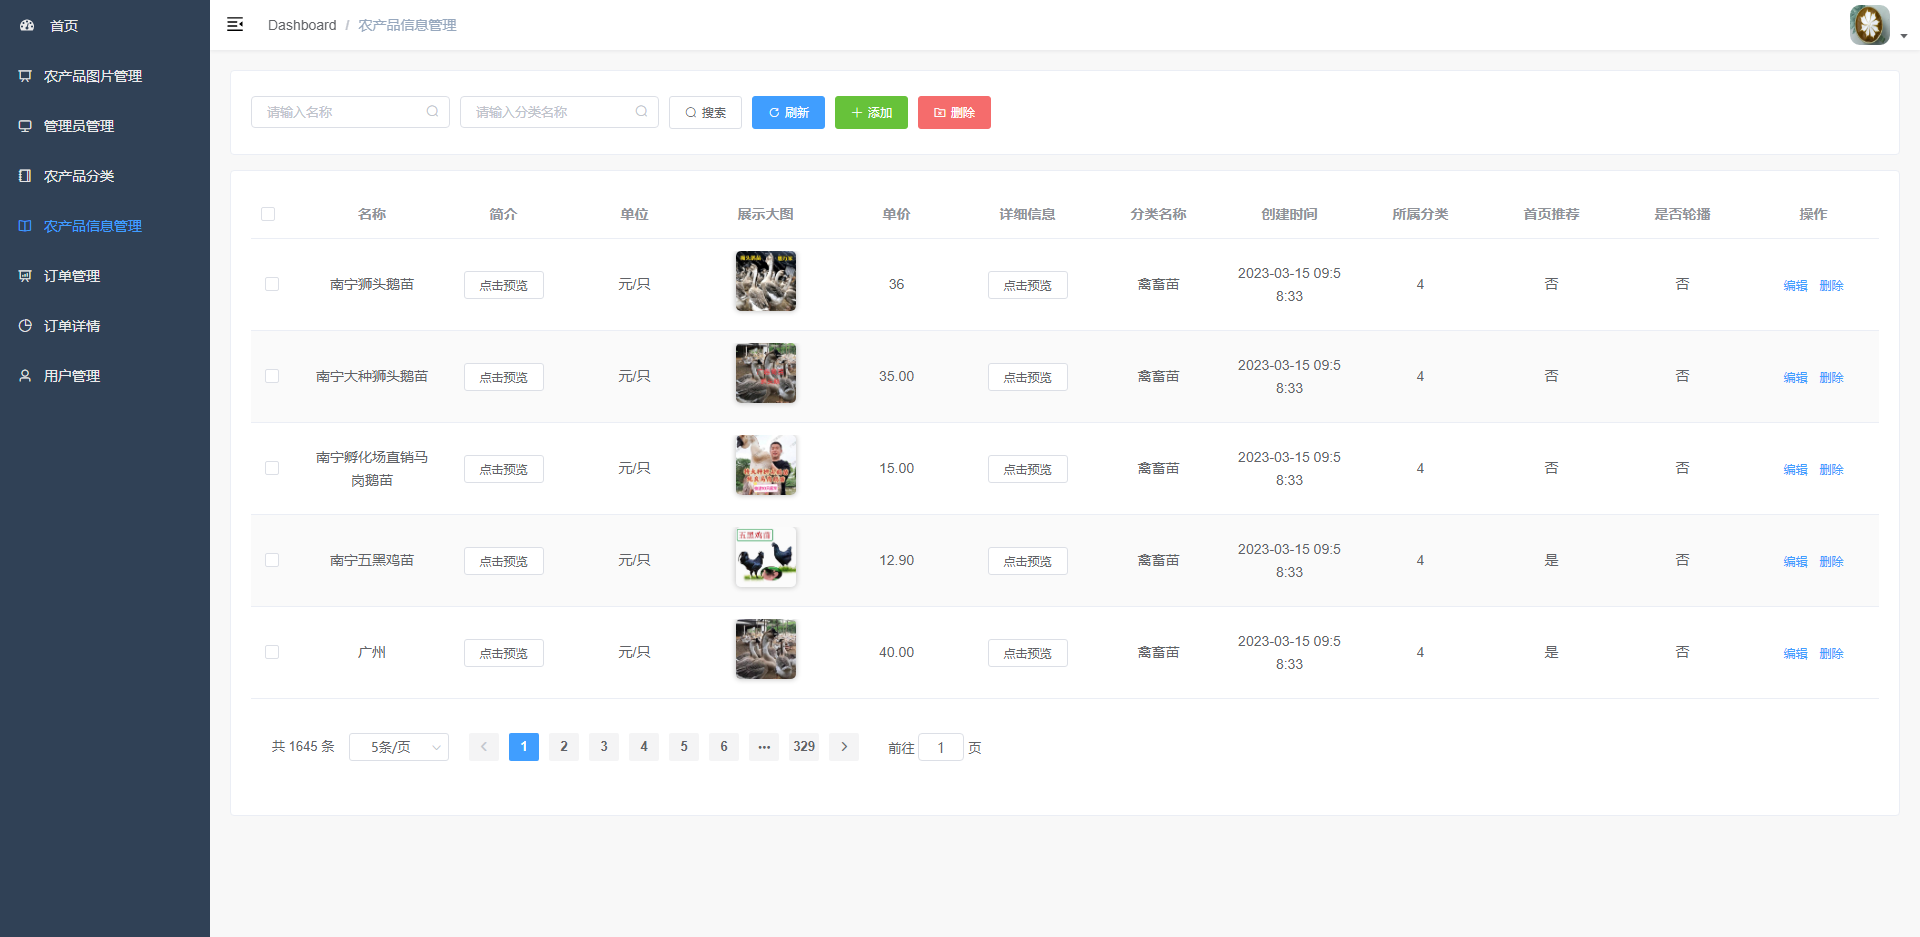Go to Dashboard via the breadcrumb
The height and width of the screenshot is (937, 1920).
[301, 25]
